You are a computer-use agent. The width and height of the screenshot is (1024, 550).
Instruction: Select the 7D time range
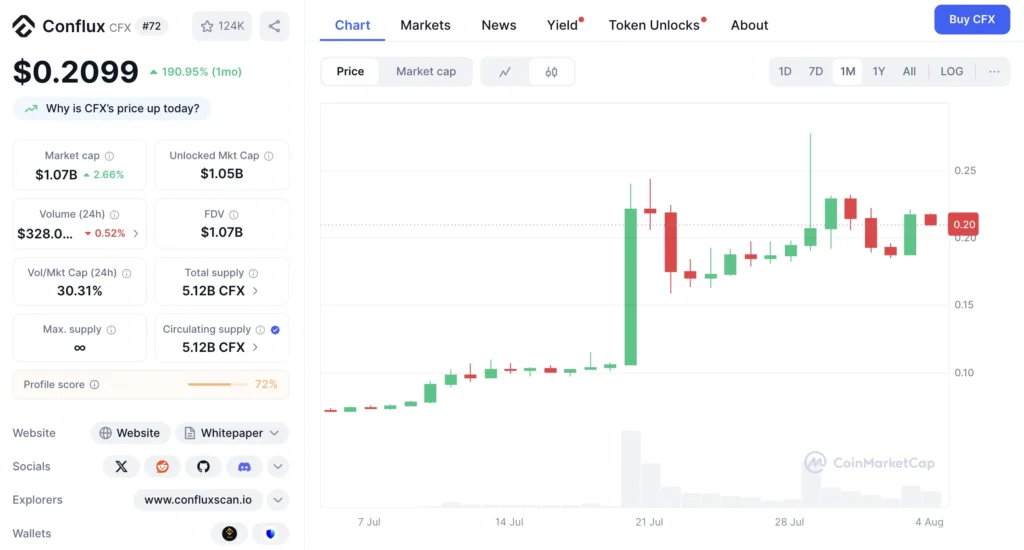[x=815, y=72]
